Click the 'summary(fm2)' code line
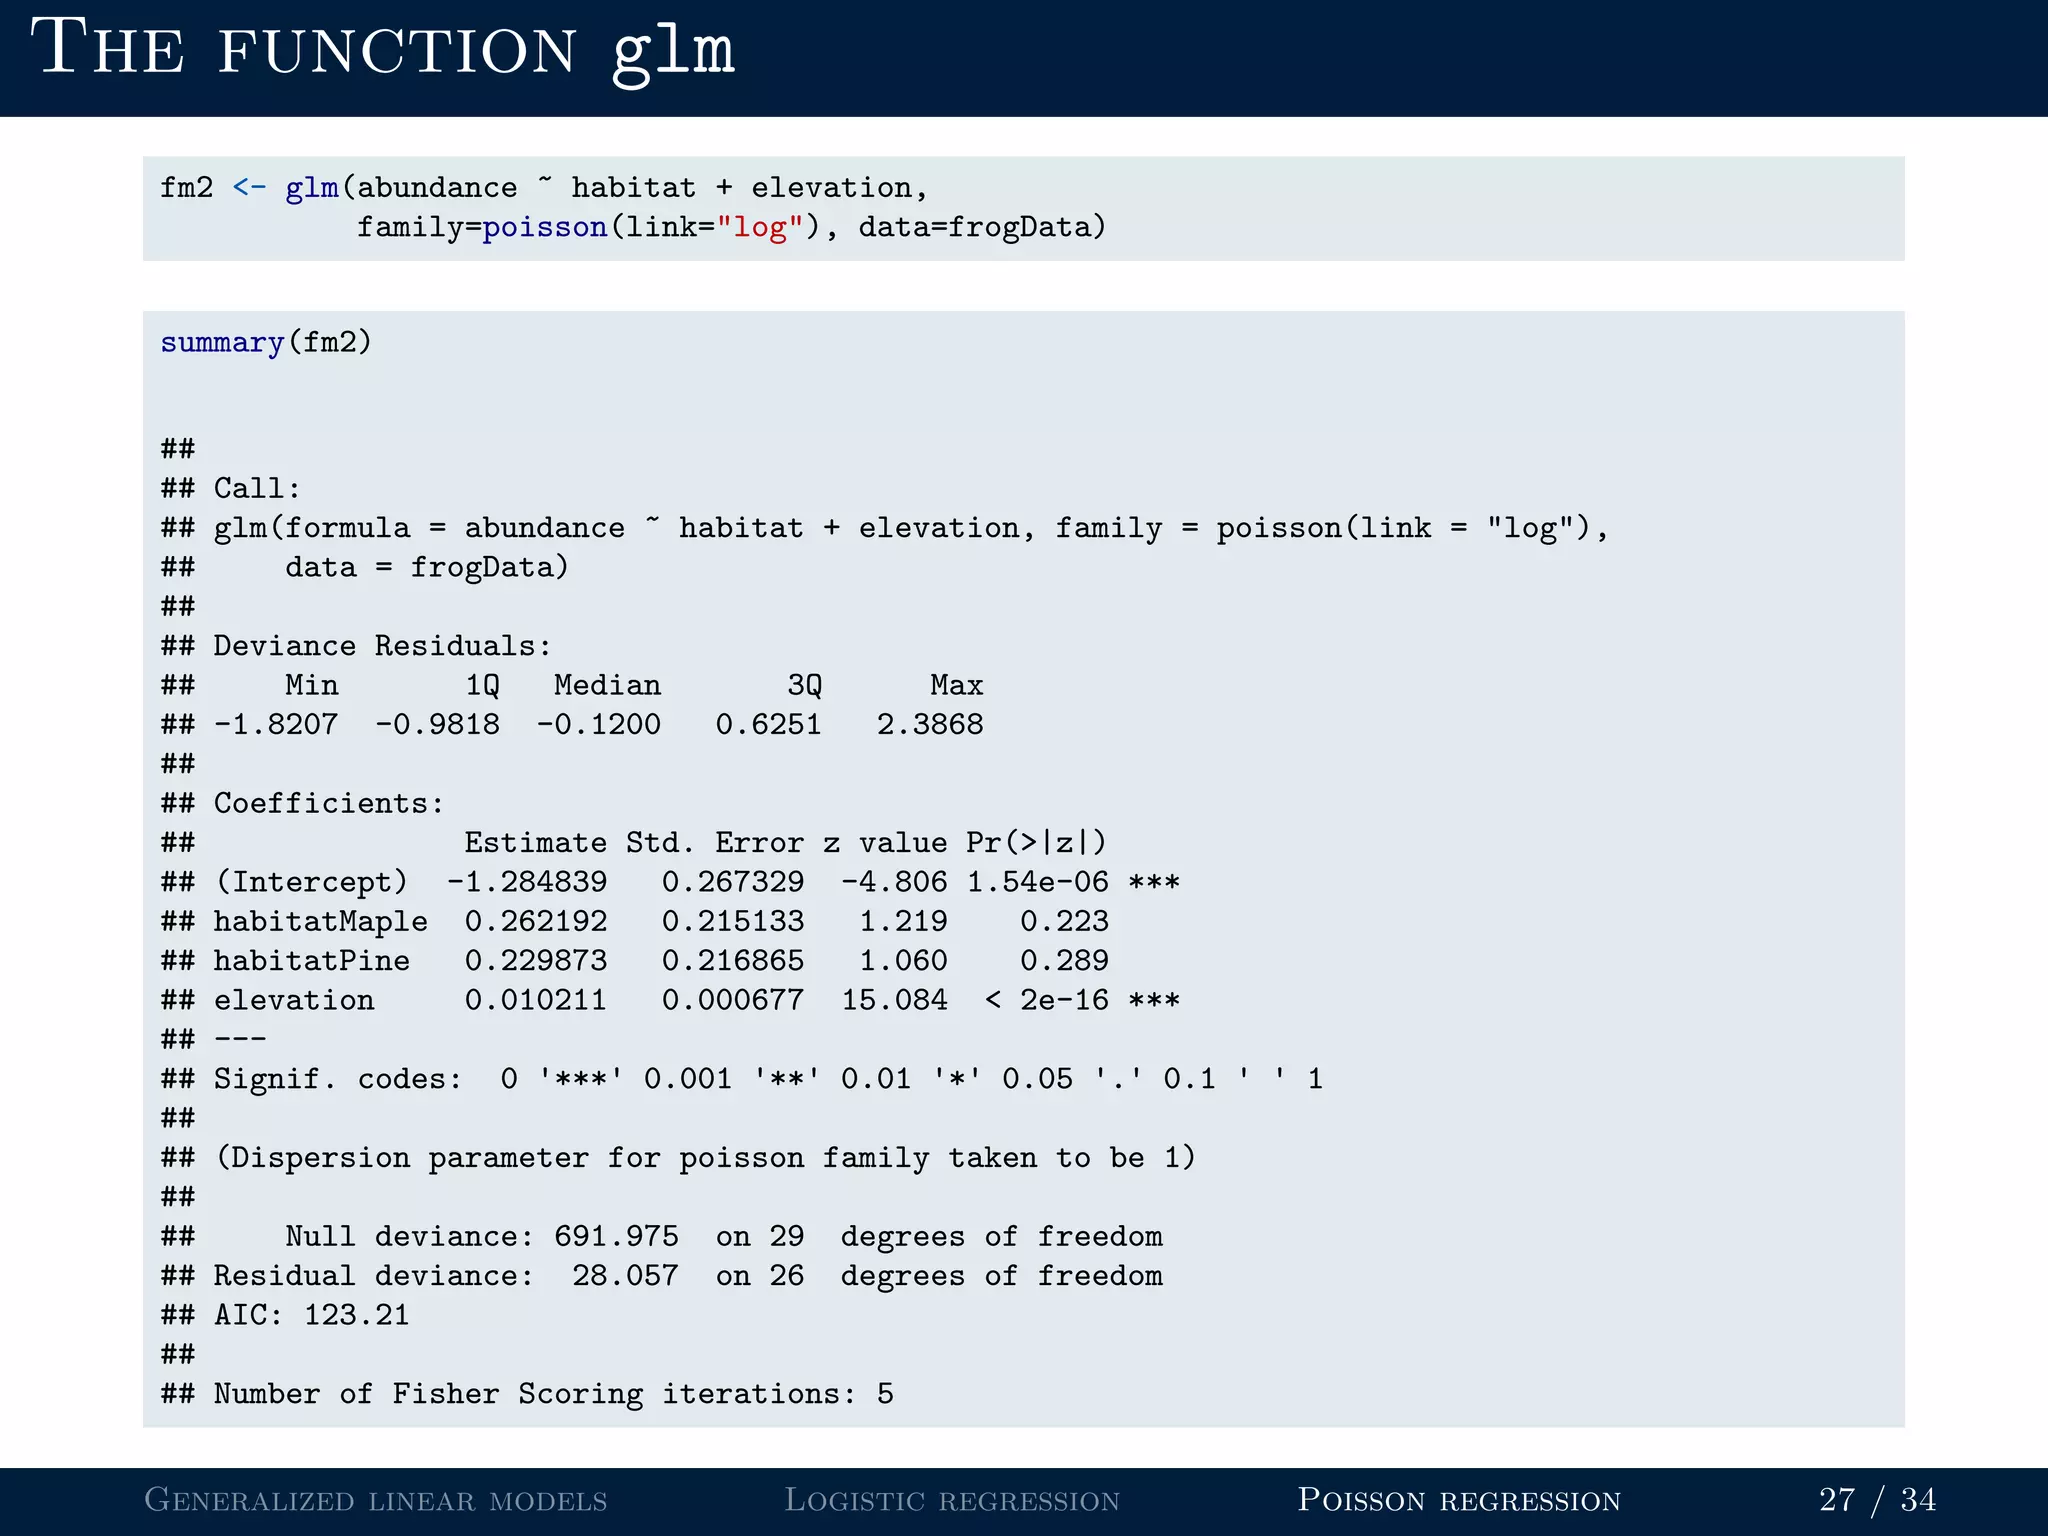This screenshot has width=2048, height=1536. [x=266, y=343]
